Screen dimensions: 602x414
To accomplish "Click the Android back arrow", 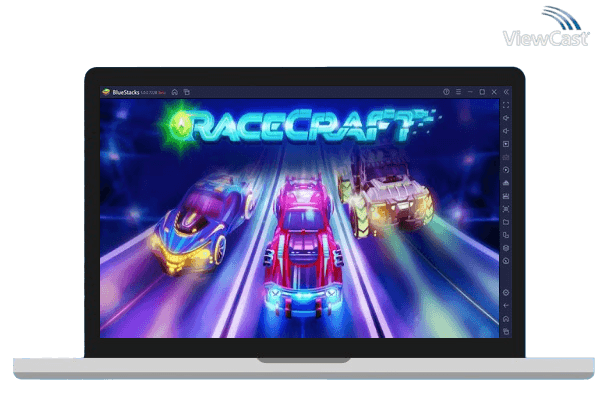I will coord(506,306).
